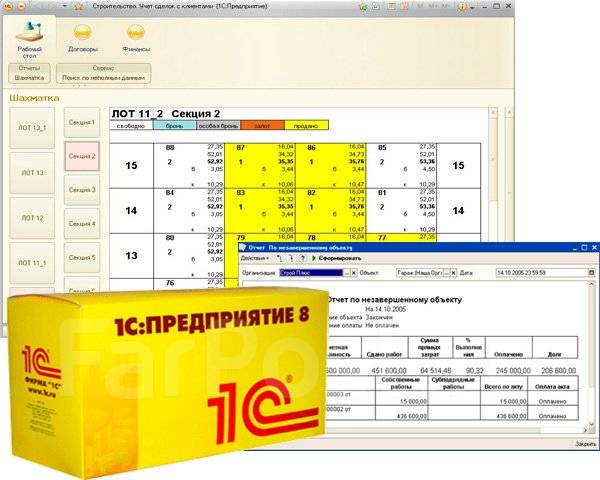
Task: Click the Всего по акту column header
Action: [504, 383]
